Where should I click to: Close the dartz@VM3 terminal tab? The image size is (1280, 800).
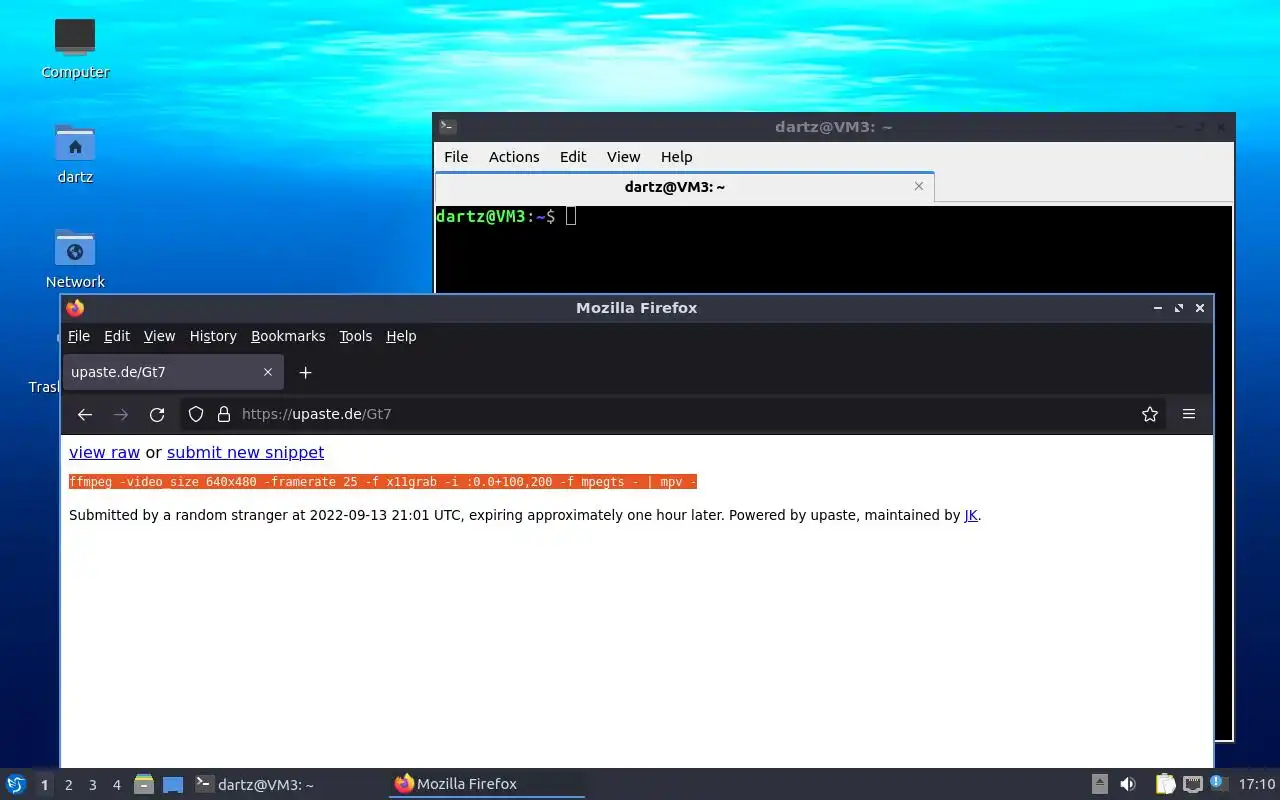[919, 186]
